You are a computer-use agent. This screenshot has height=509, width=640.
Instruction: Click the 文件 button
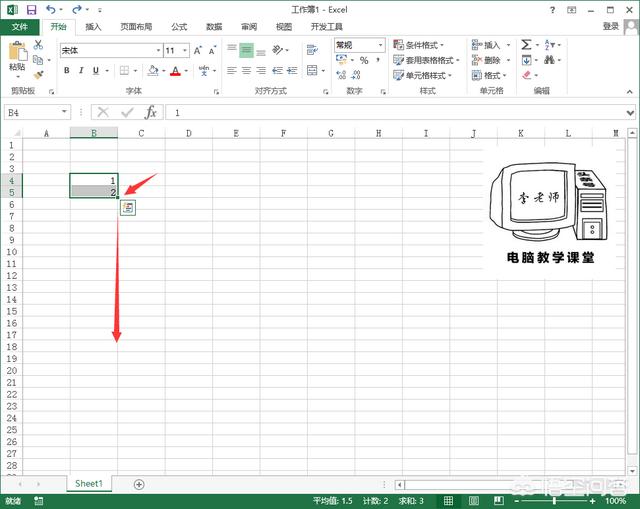pos(19,27)
